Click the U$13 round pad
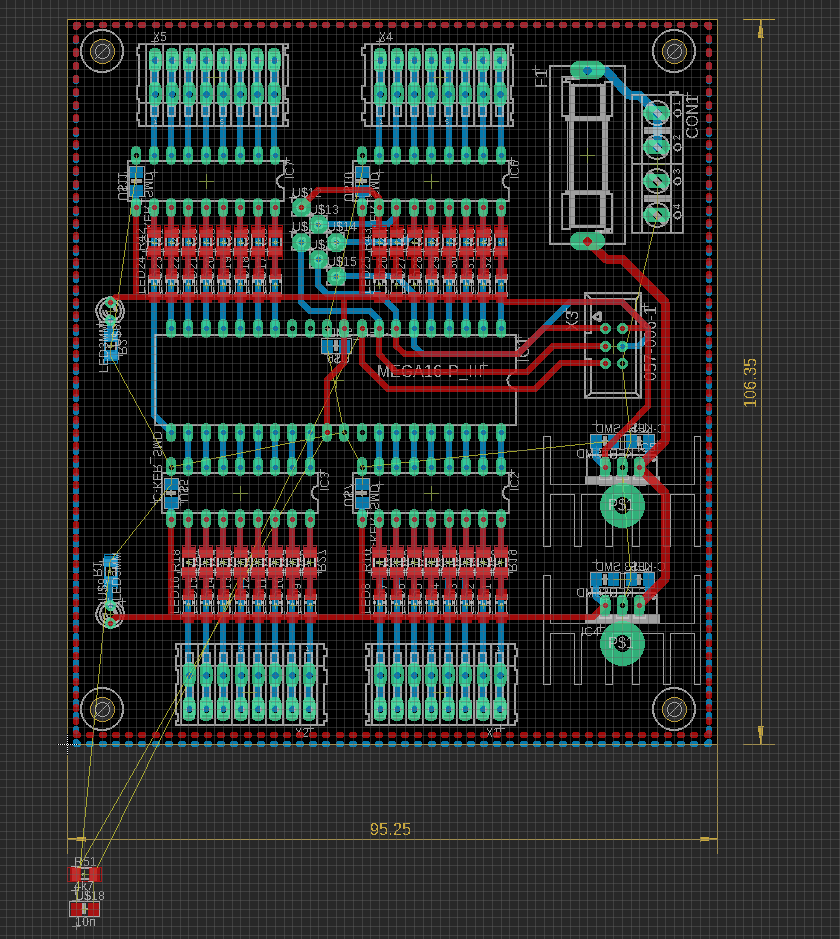 pyautogui.click(x=300, y=206)
